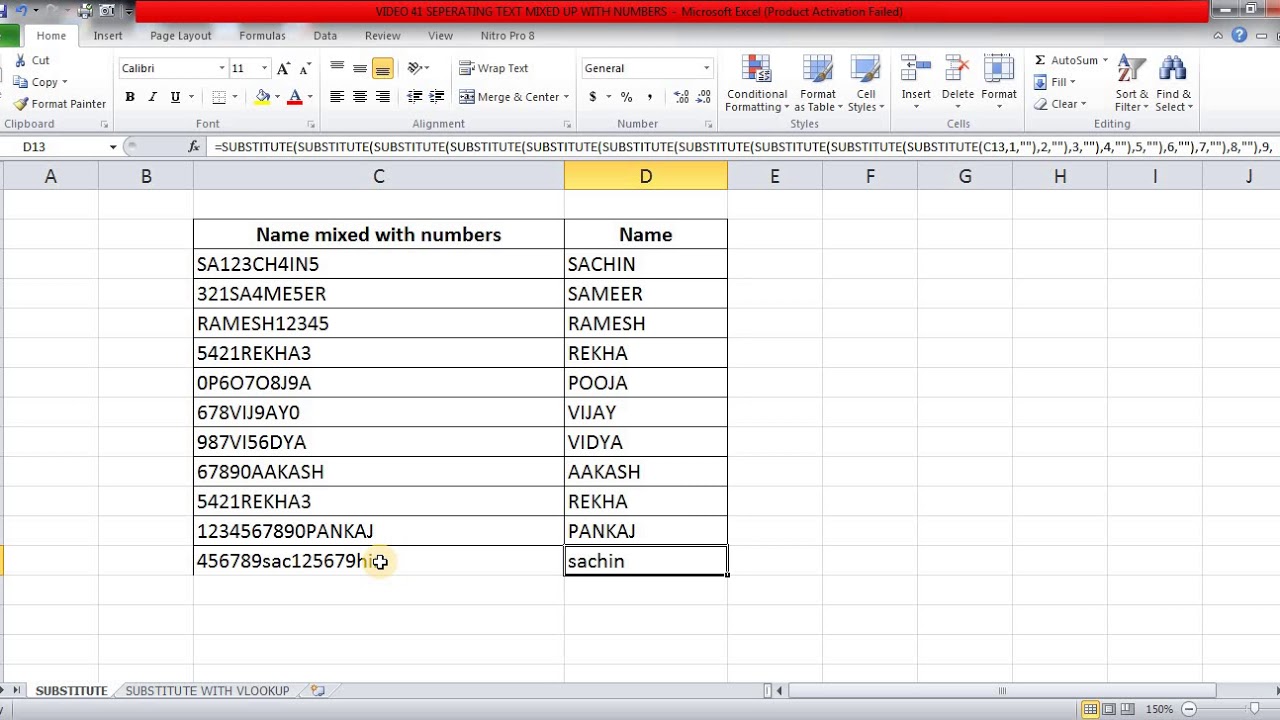Toggle align text right

382,97
